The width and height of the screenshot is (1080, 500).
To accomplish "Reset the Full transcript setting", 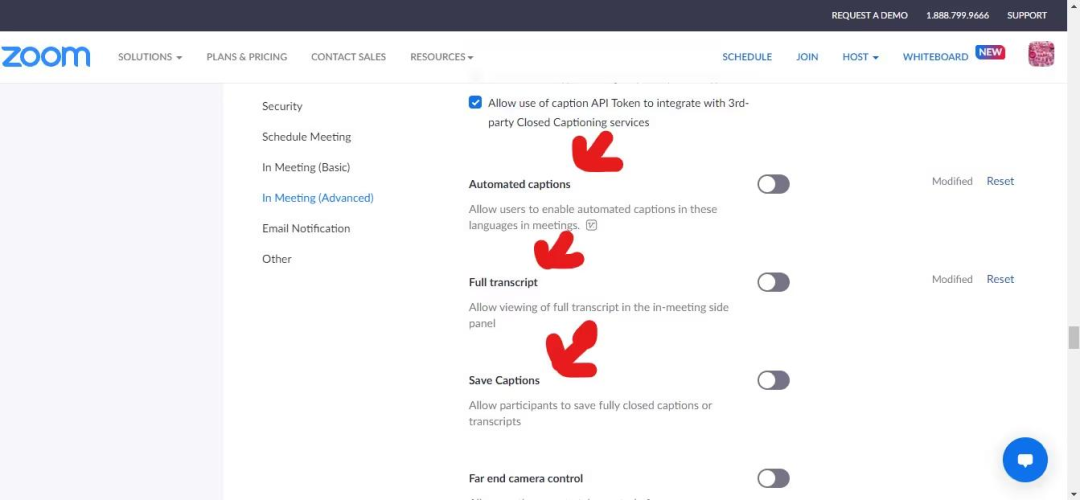I will click(x=1000, y=279).
